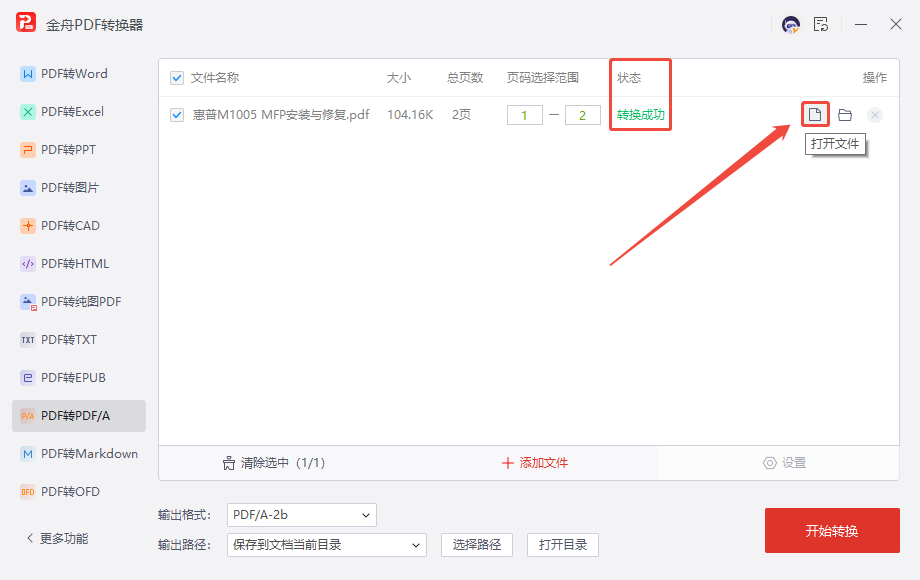Minimize the converter window

[861, 25]
